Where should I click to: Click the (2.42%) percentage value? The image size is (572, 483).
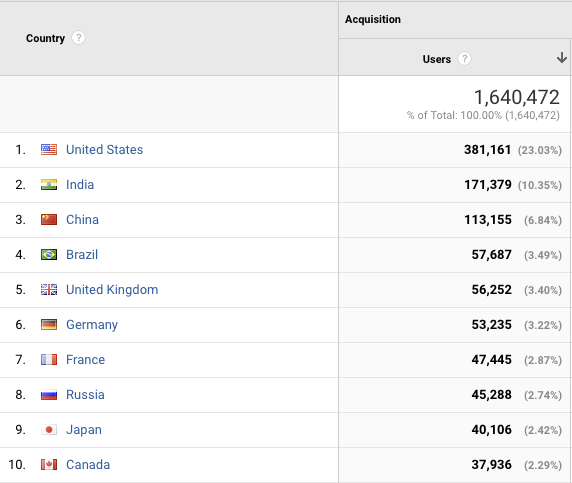pos(543,430)
